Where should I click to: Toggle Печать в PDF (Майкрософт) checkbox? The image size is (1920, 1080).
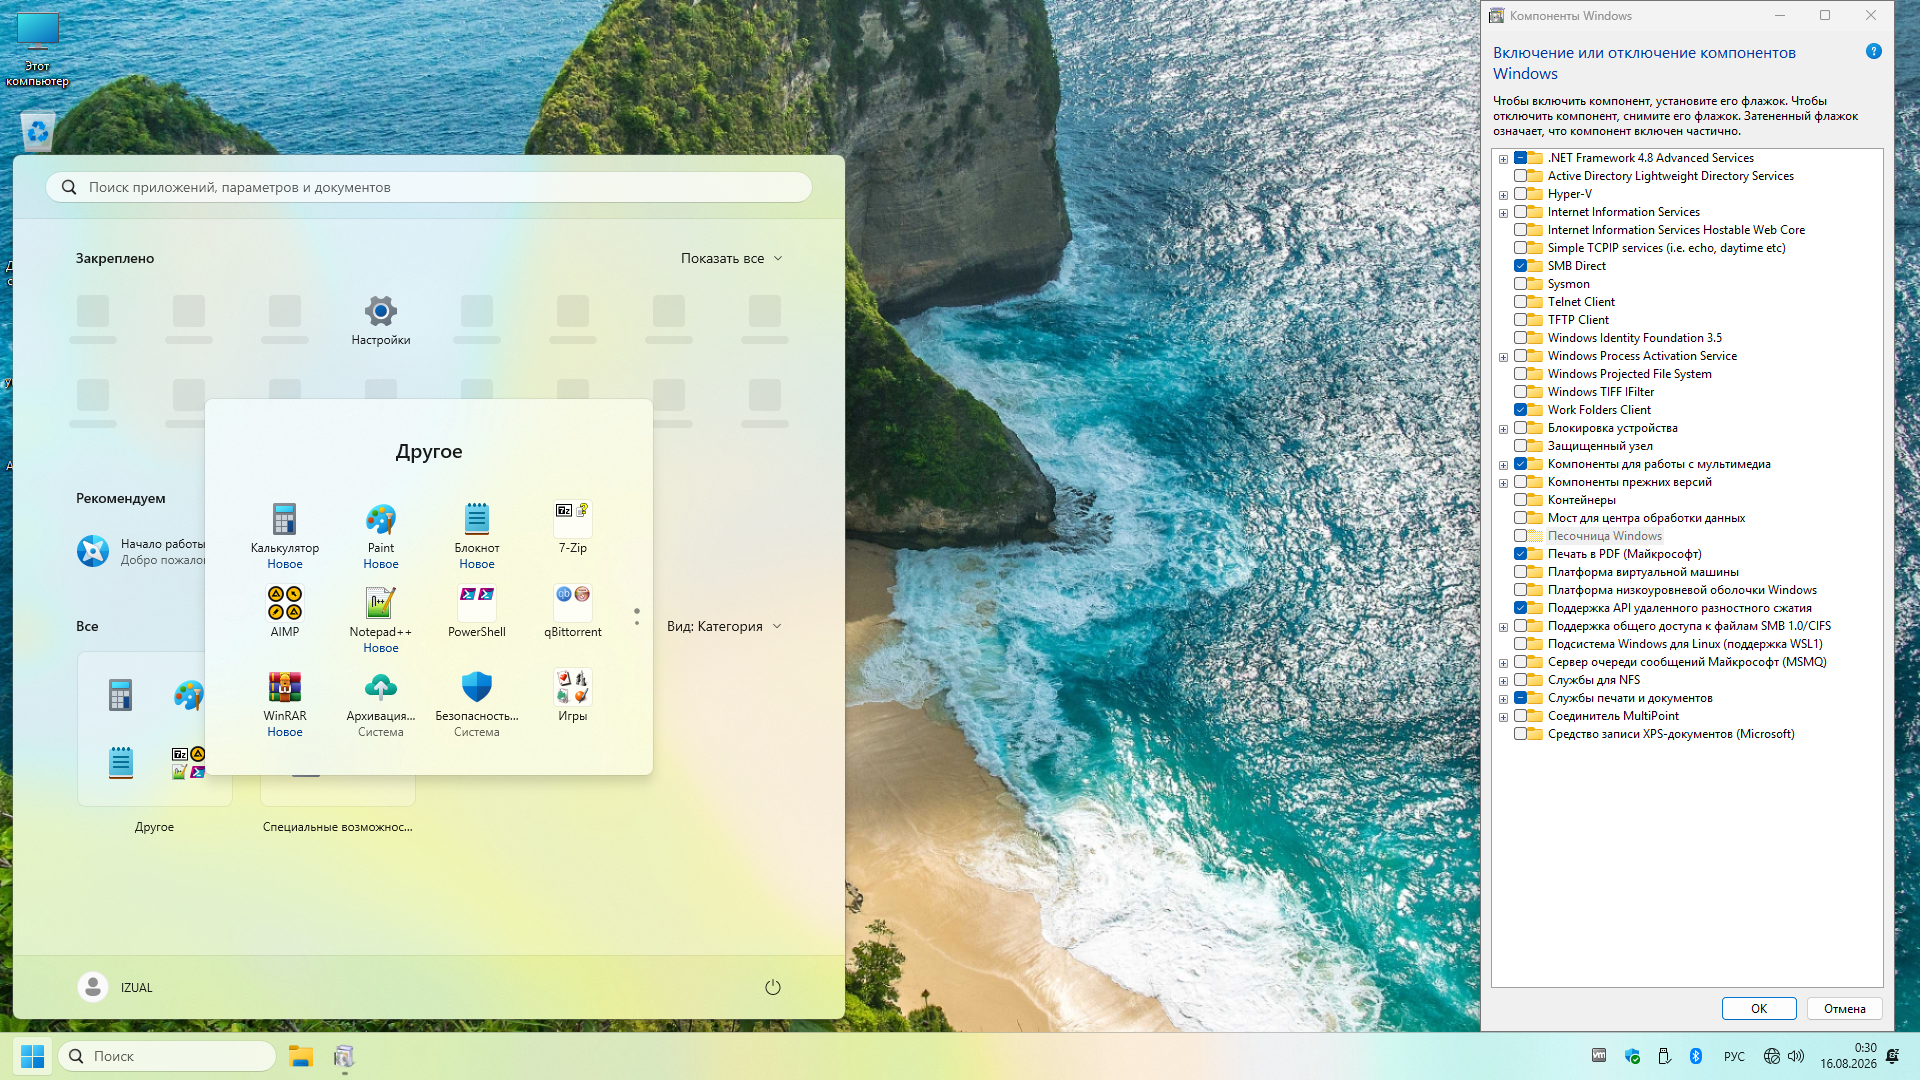click(x=1520, y=554)
